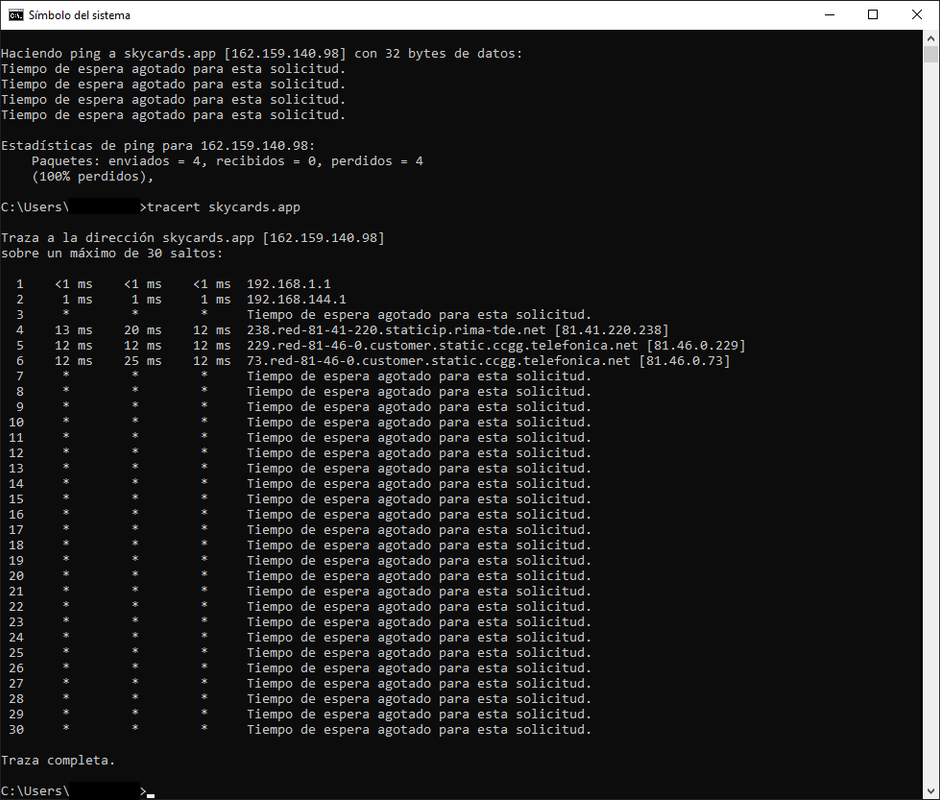Open the Command Prompt system menu icon

point(15,15)
